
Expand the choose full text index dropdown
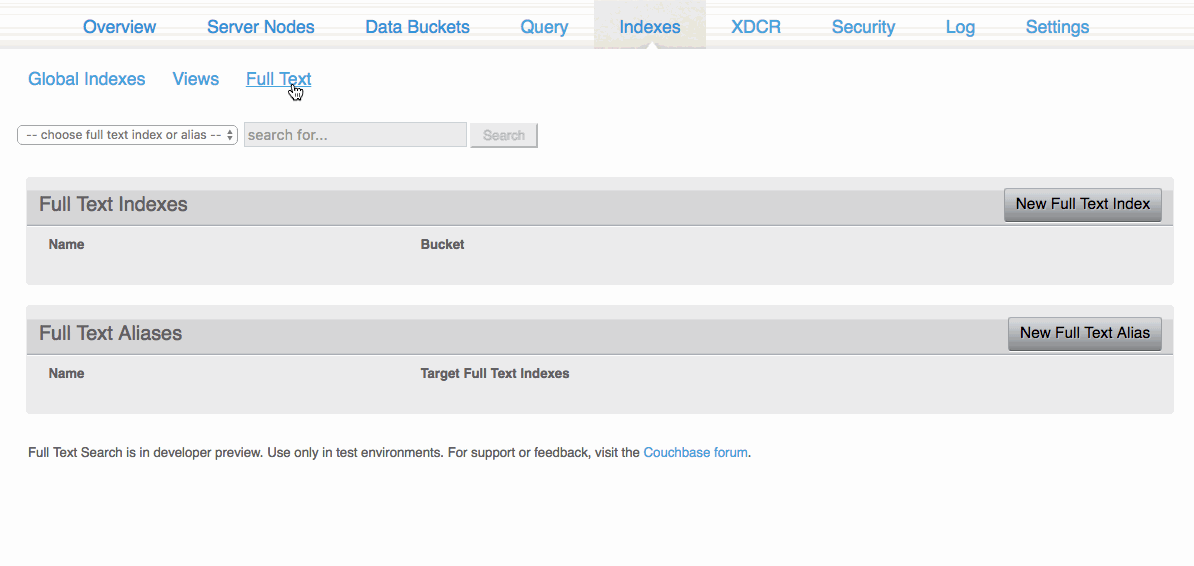coord(127,135)
